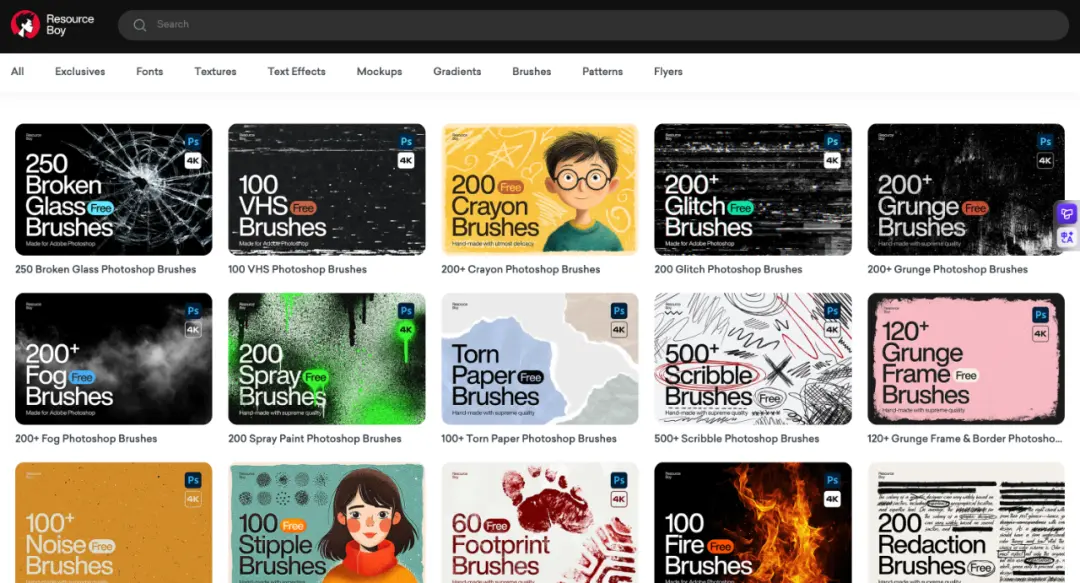Viewport: 1080px width, 583px height.
Task: Switch to the Mockups category
Action: (380, 71)
